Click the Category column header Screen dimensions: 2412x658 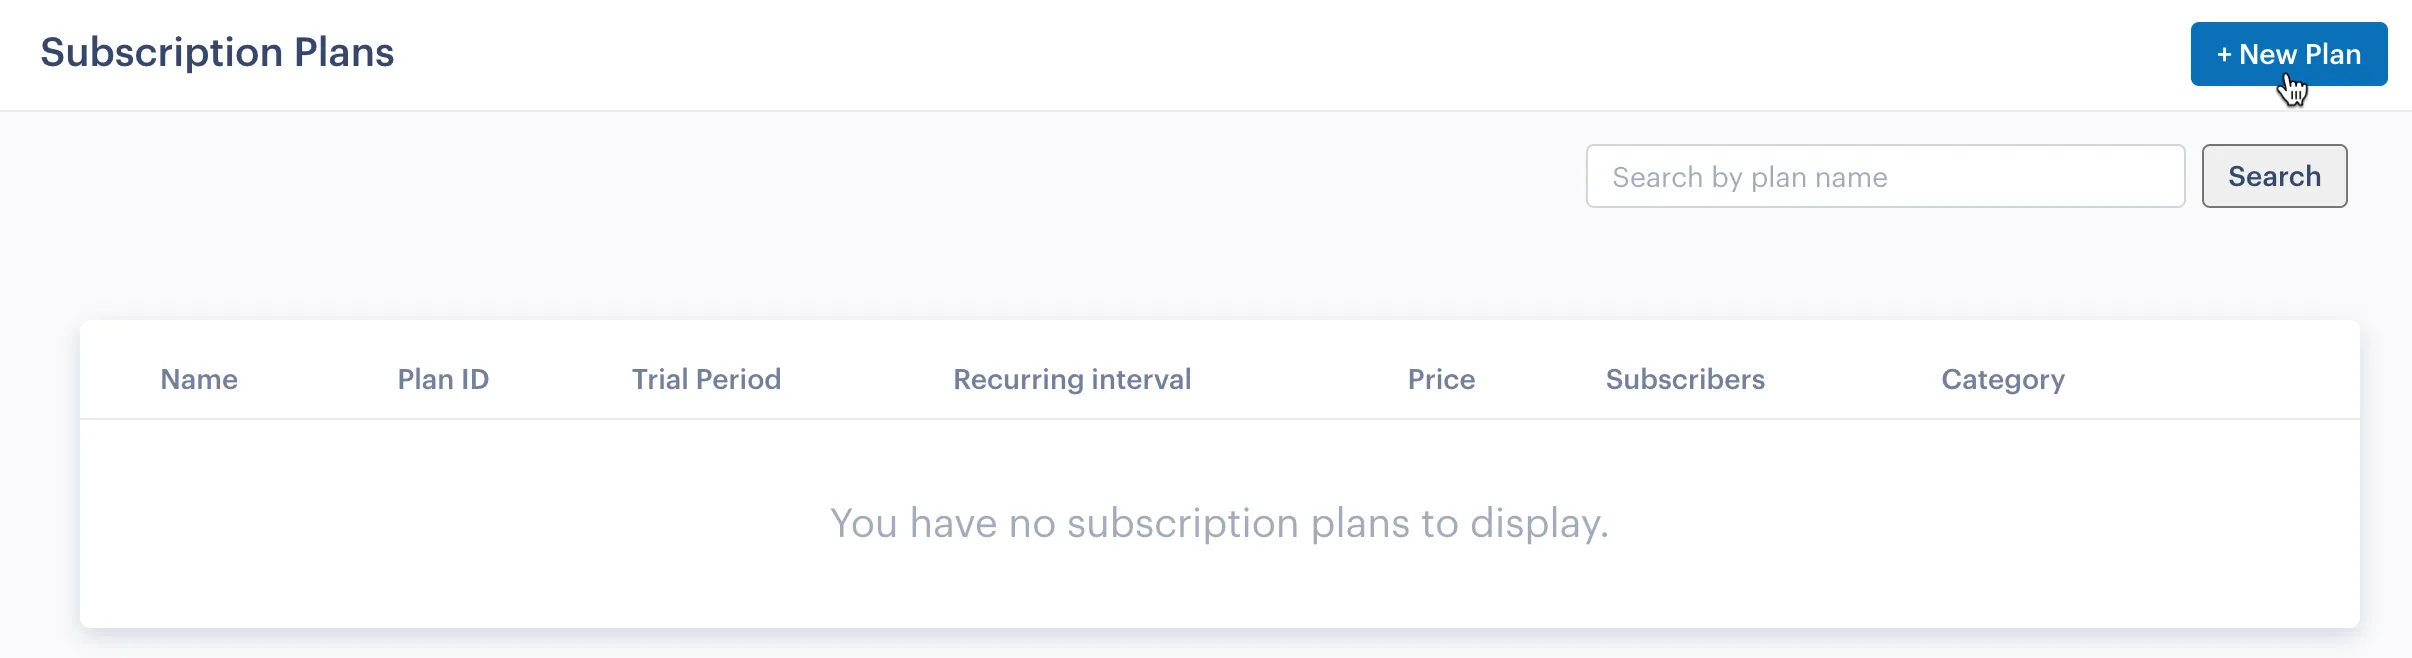pos(2002,379)
